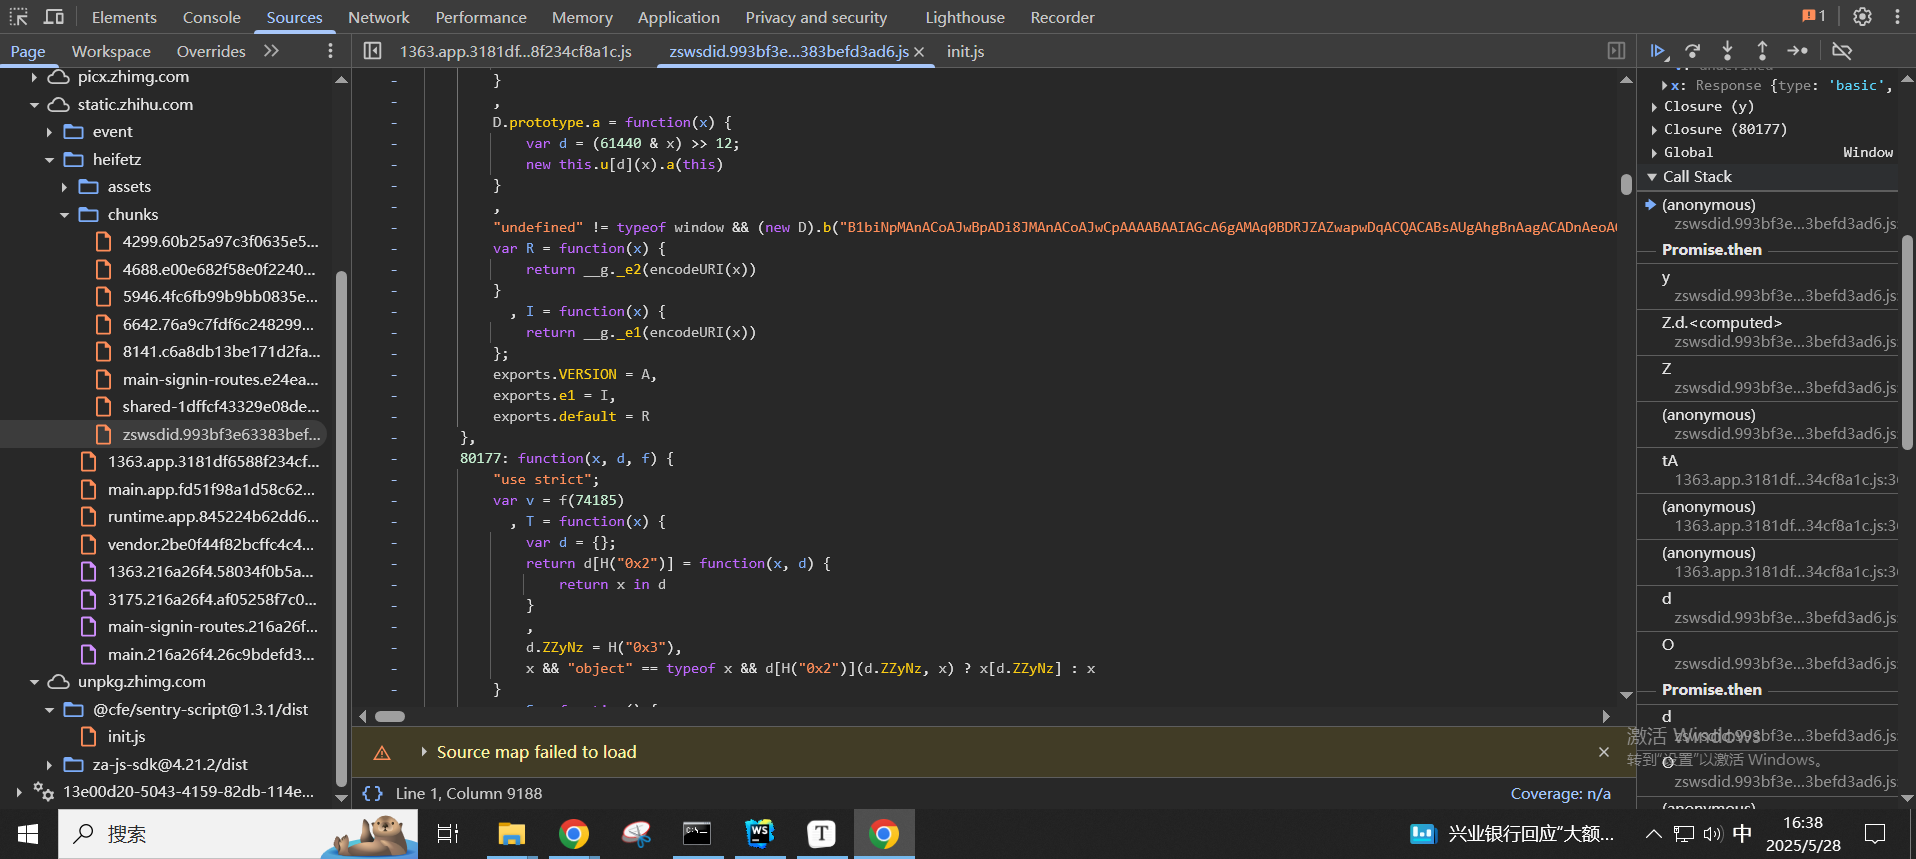
Task: Click the step out of function button
Action: pos(1762,51)
